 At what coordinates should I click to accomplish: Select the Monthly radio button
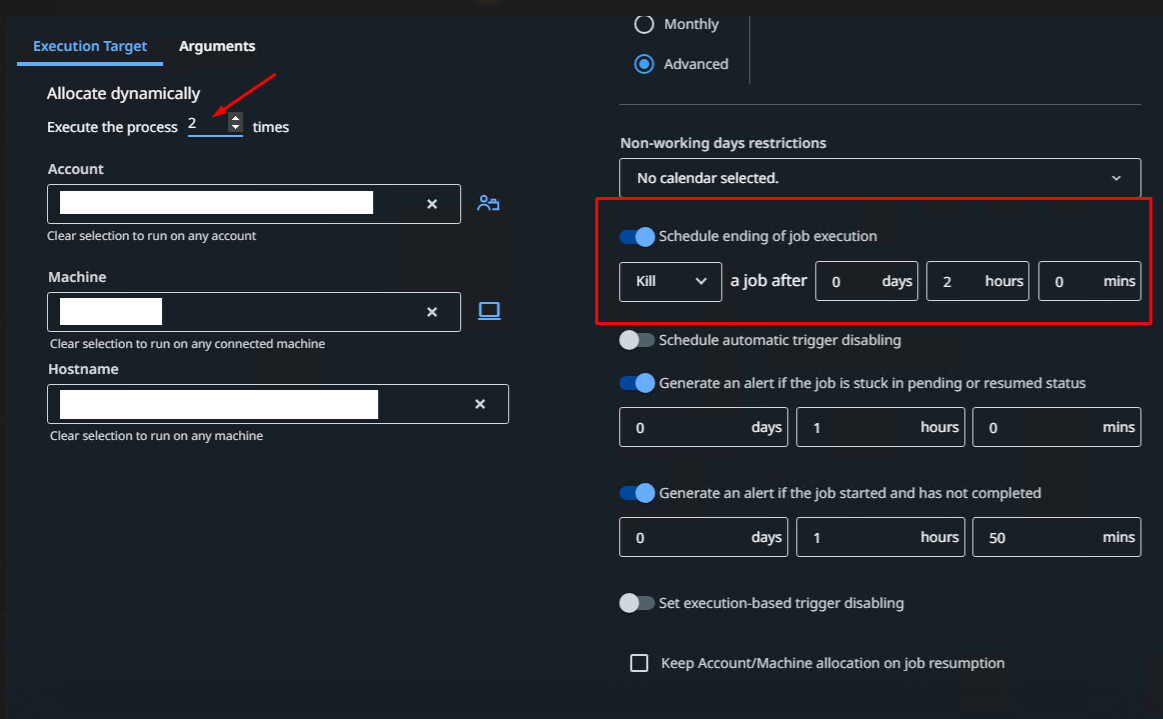coord(643,24)
